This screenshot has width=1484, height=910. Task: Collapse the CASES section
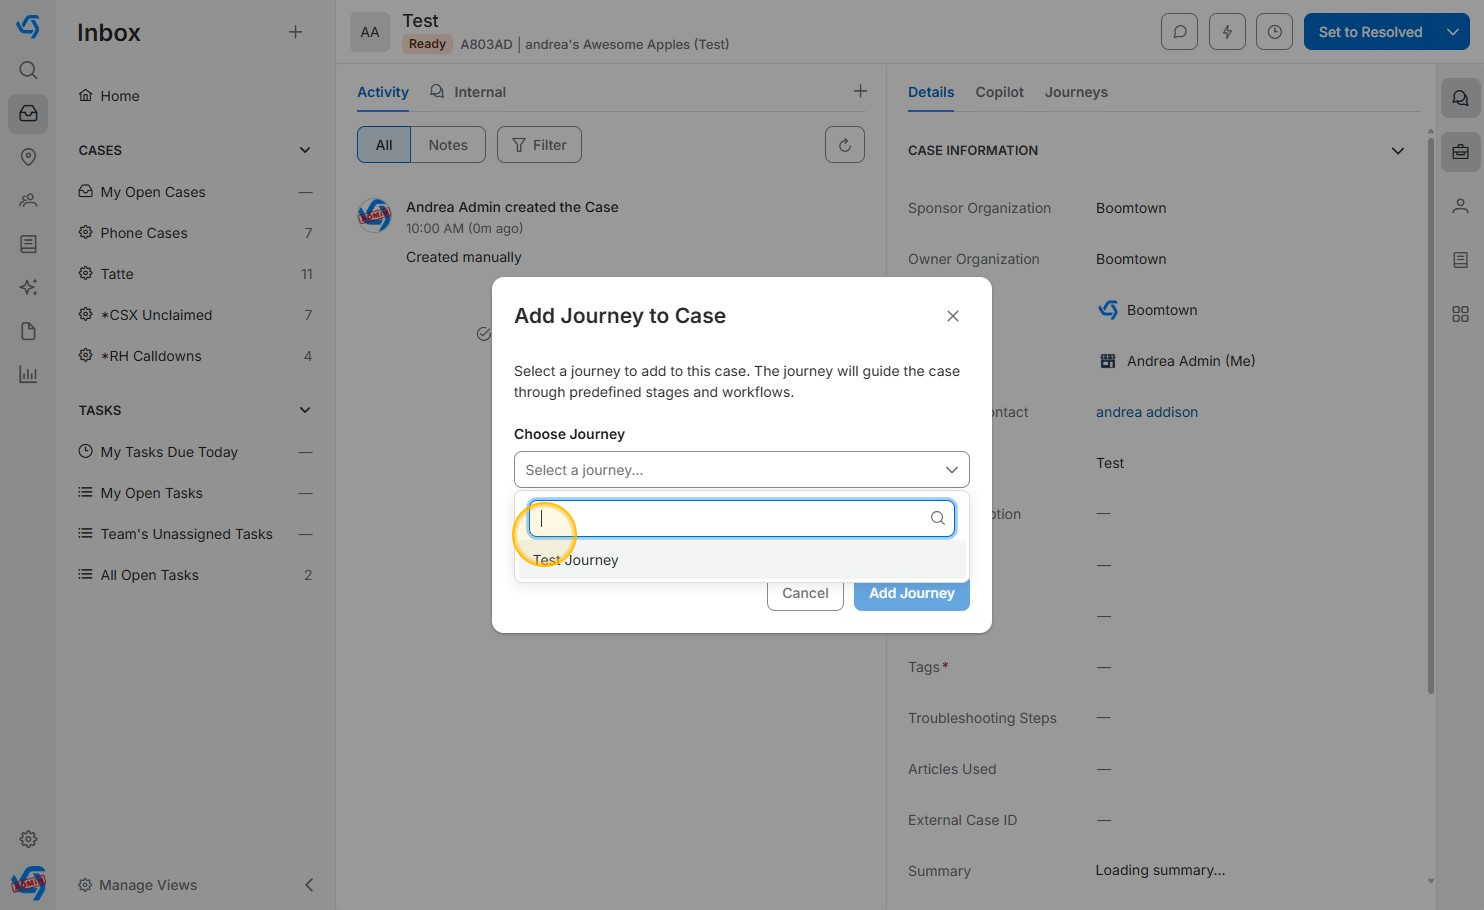(305, 150)
